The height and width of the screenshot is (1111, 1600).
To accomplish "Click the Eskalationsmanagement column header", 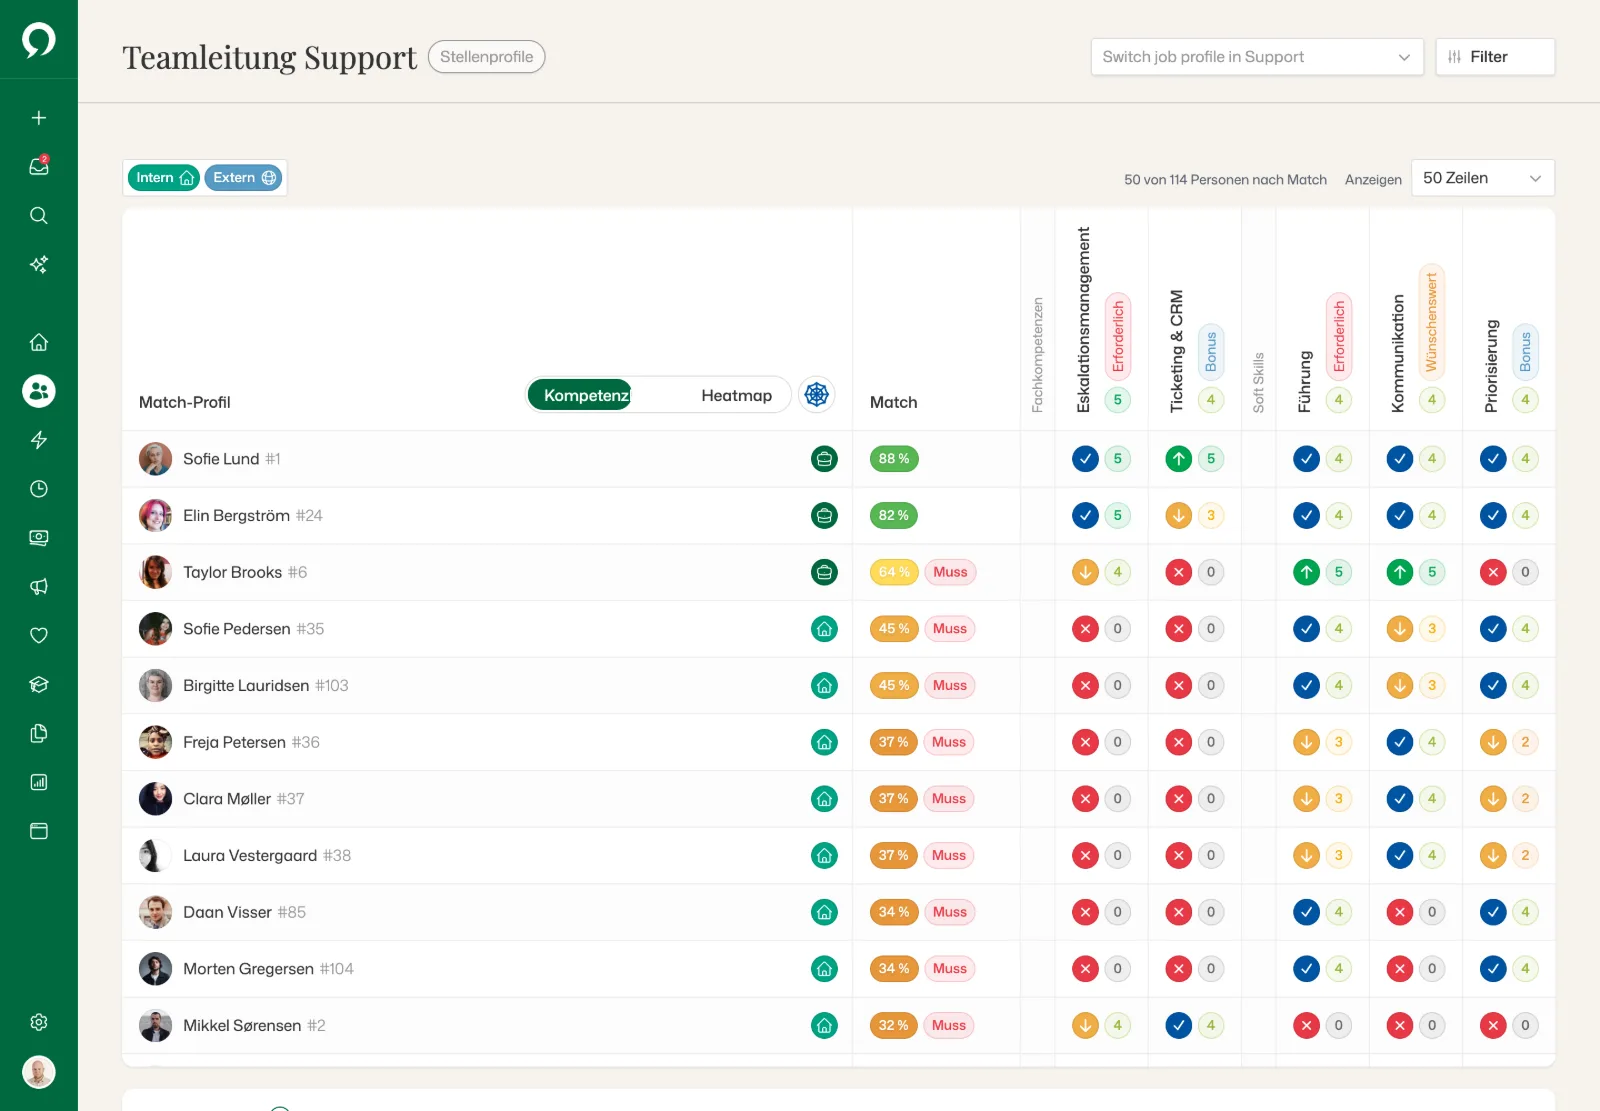I will coord(1083,320).
